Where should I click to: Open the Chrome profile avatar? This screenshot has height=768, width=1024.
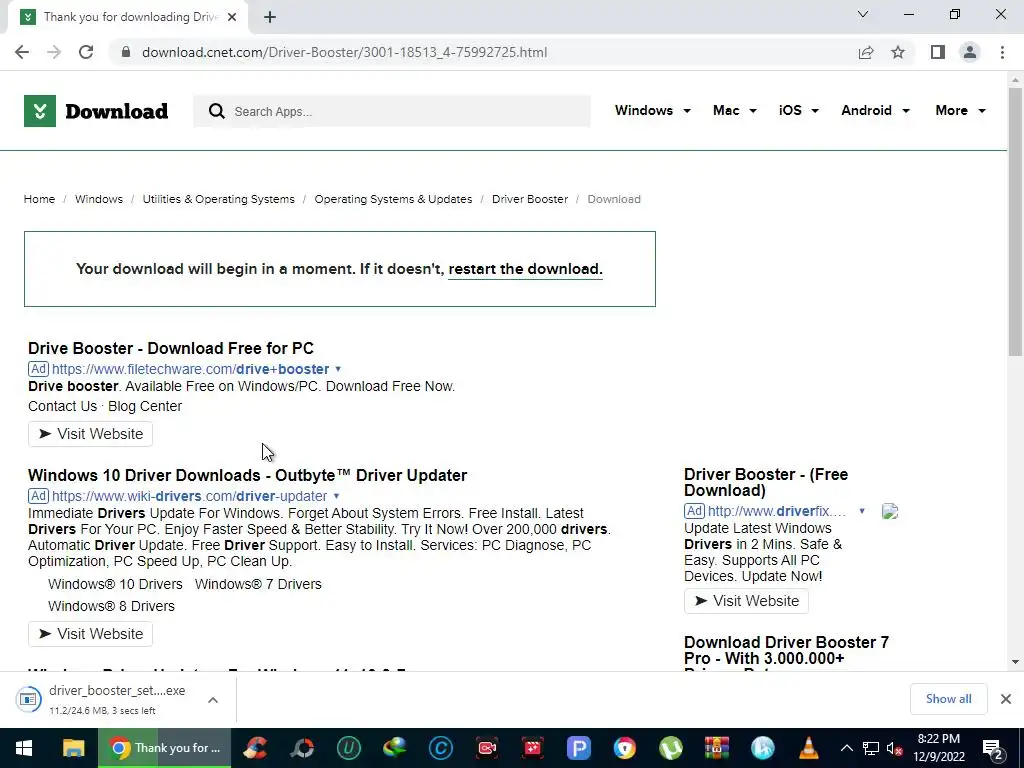pos(970,52)
